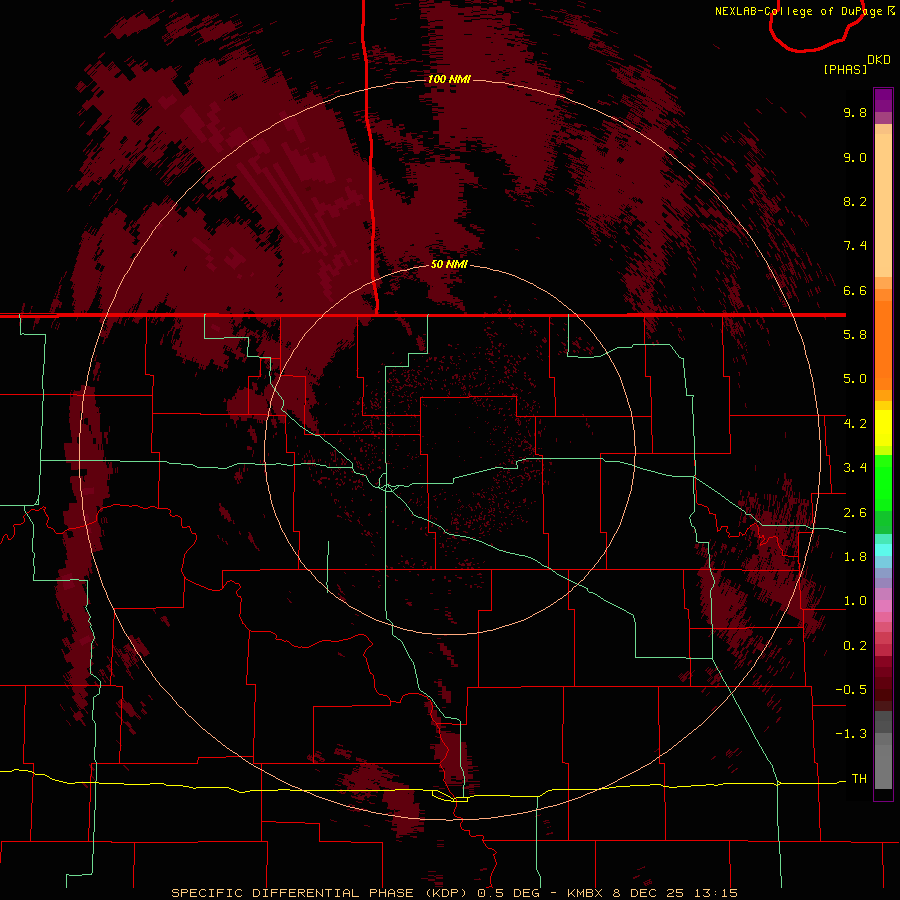Click the 50 NMI range ring label
900x900 pixels.
pos(449,264)
